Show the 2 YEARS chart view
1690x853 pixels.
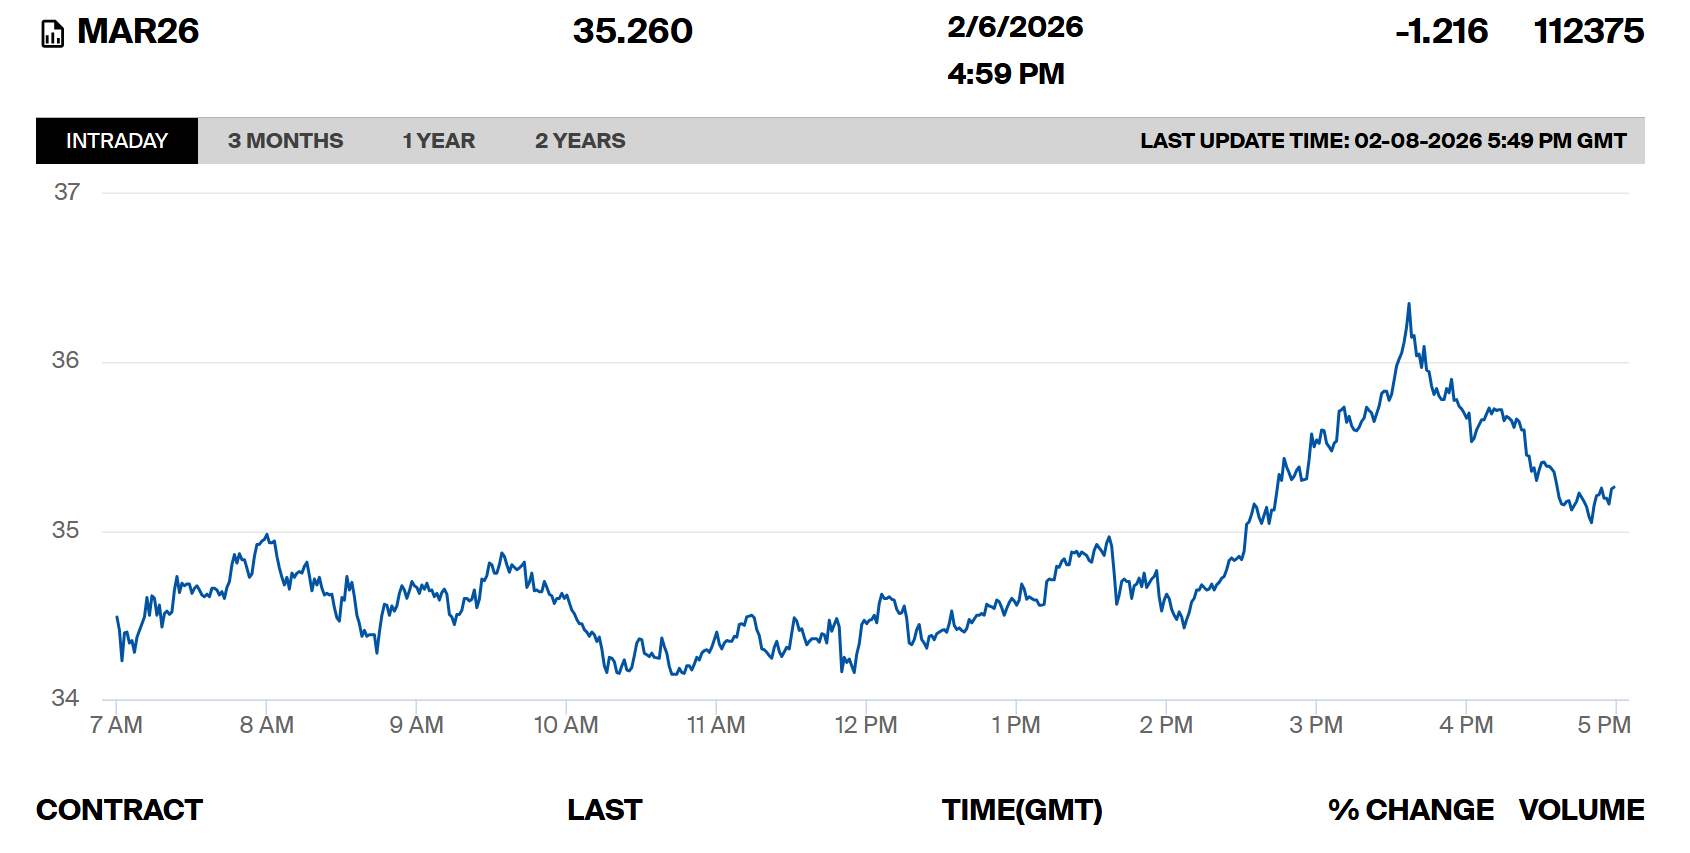580,141
